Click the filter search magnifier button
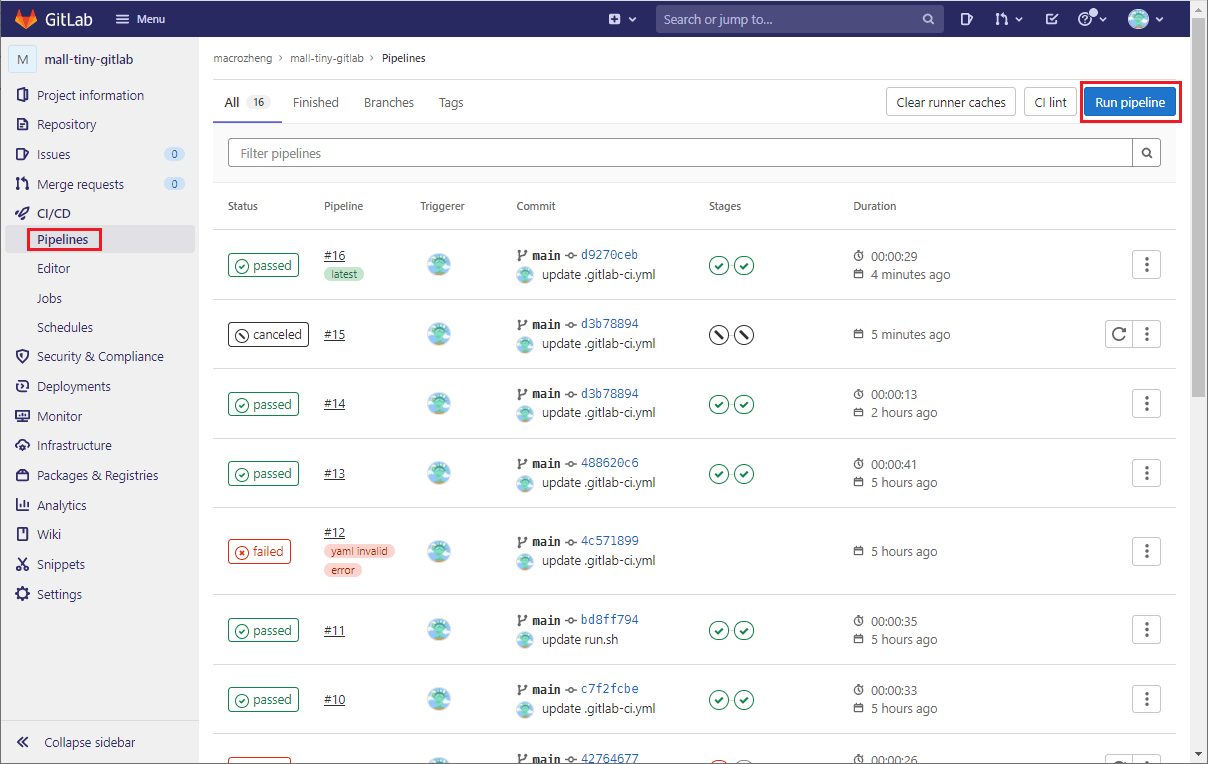Viewport: 1208px width, 764px height. 1146,153
